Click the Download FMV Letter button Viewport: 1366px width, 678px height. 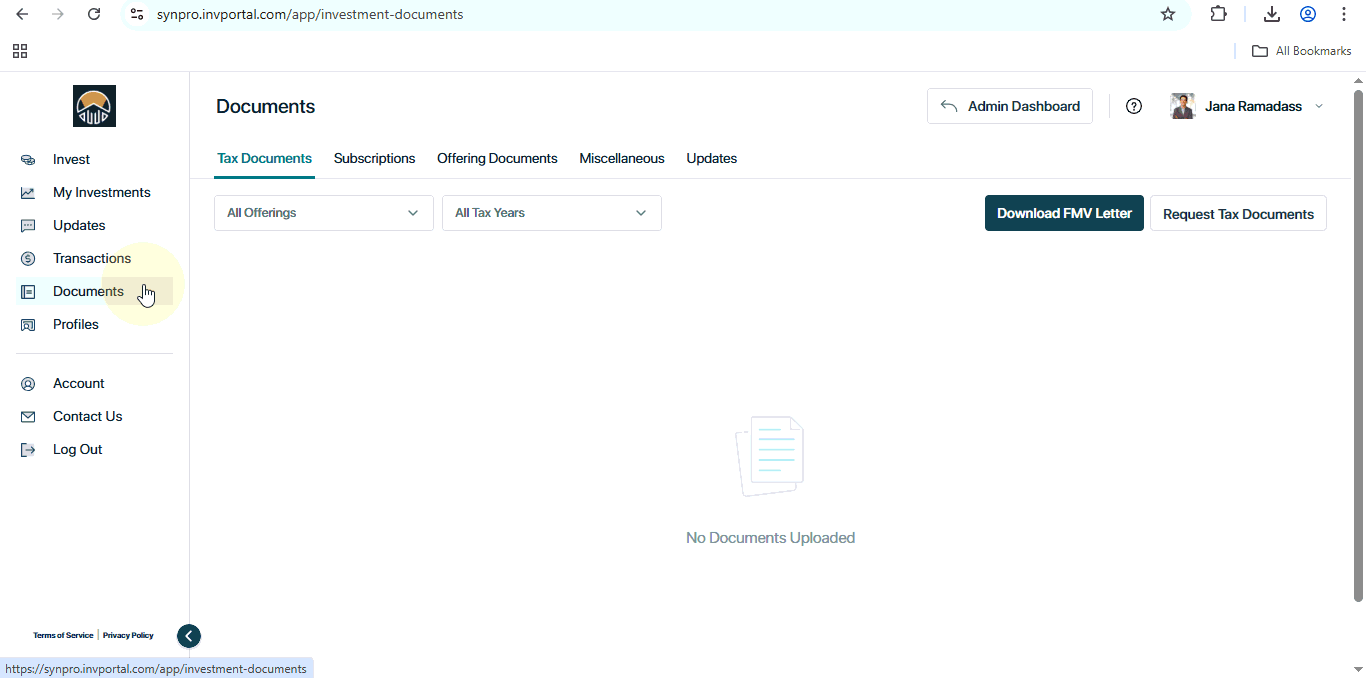1064,213
